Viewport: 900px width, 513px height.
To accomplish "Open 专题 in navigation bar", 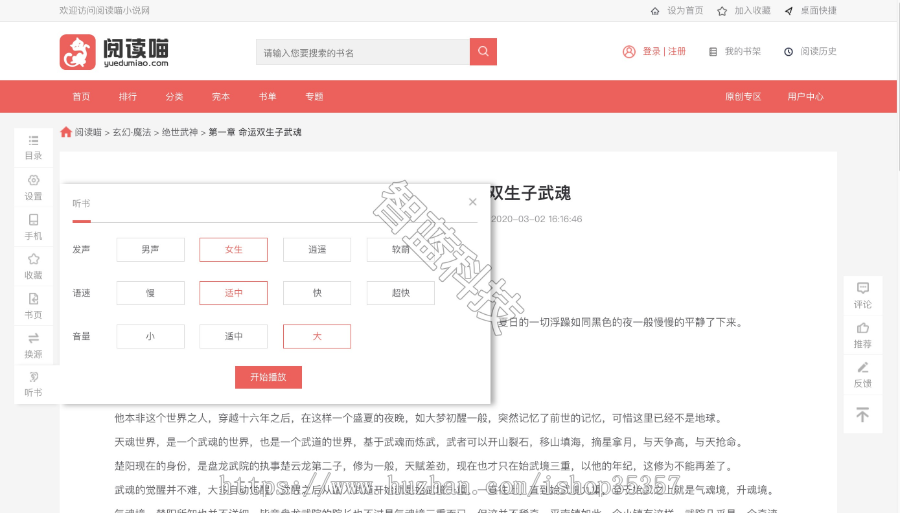I will click(314, 96).
